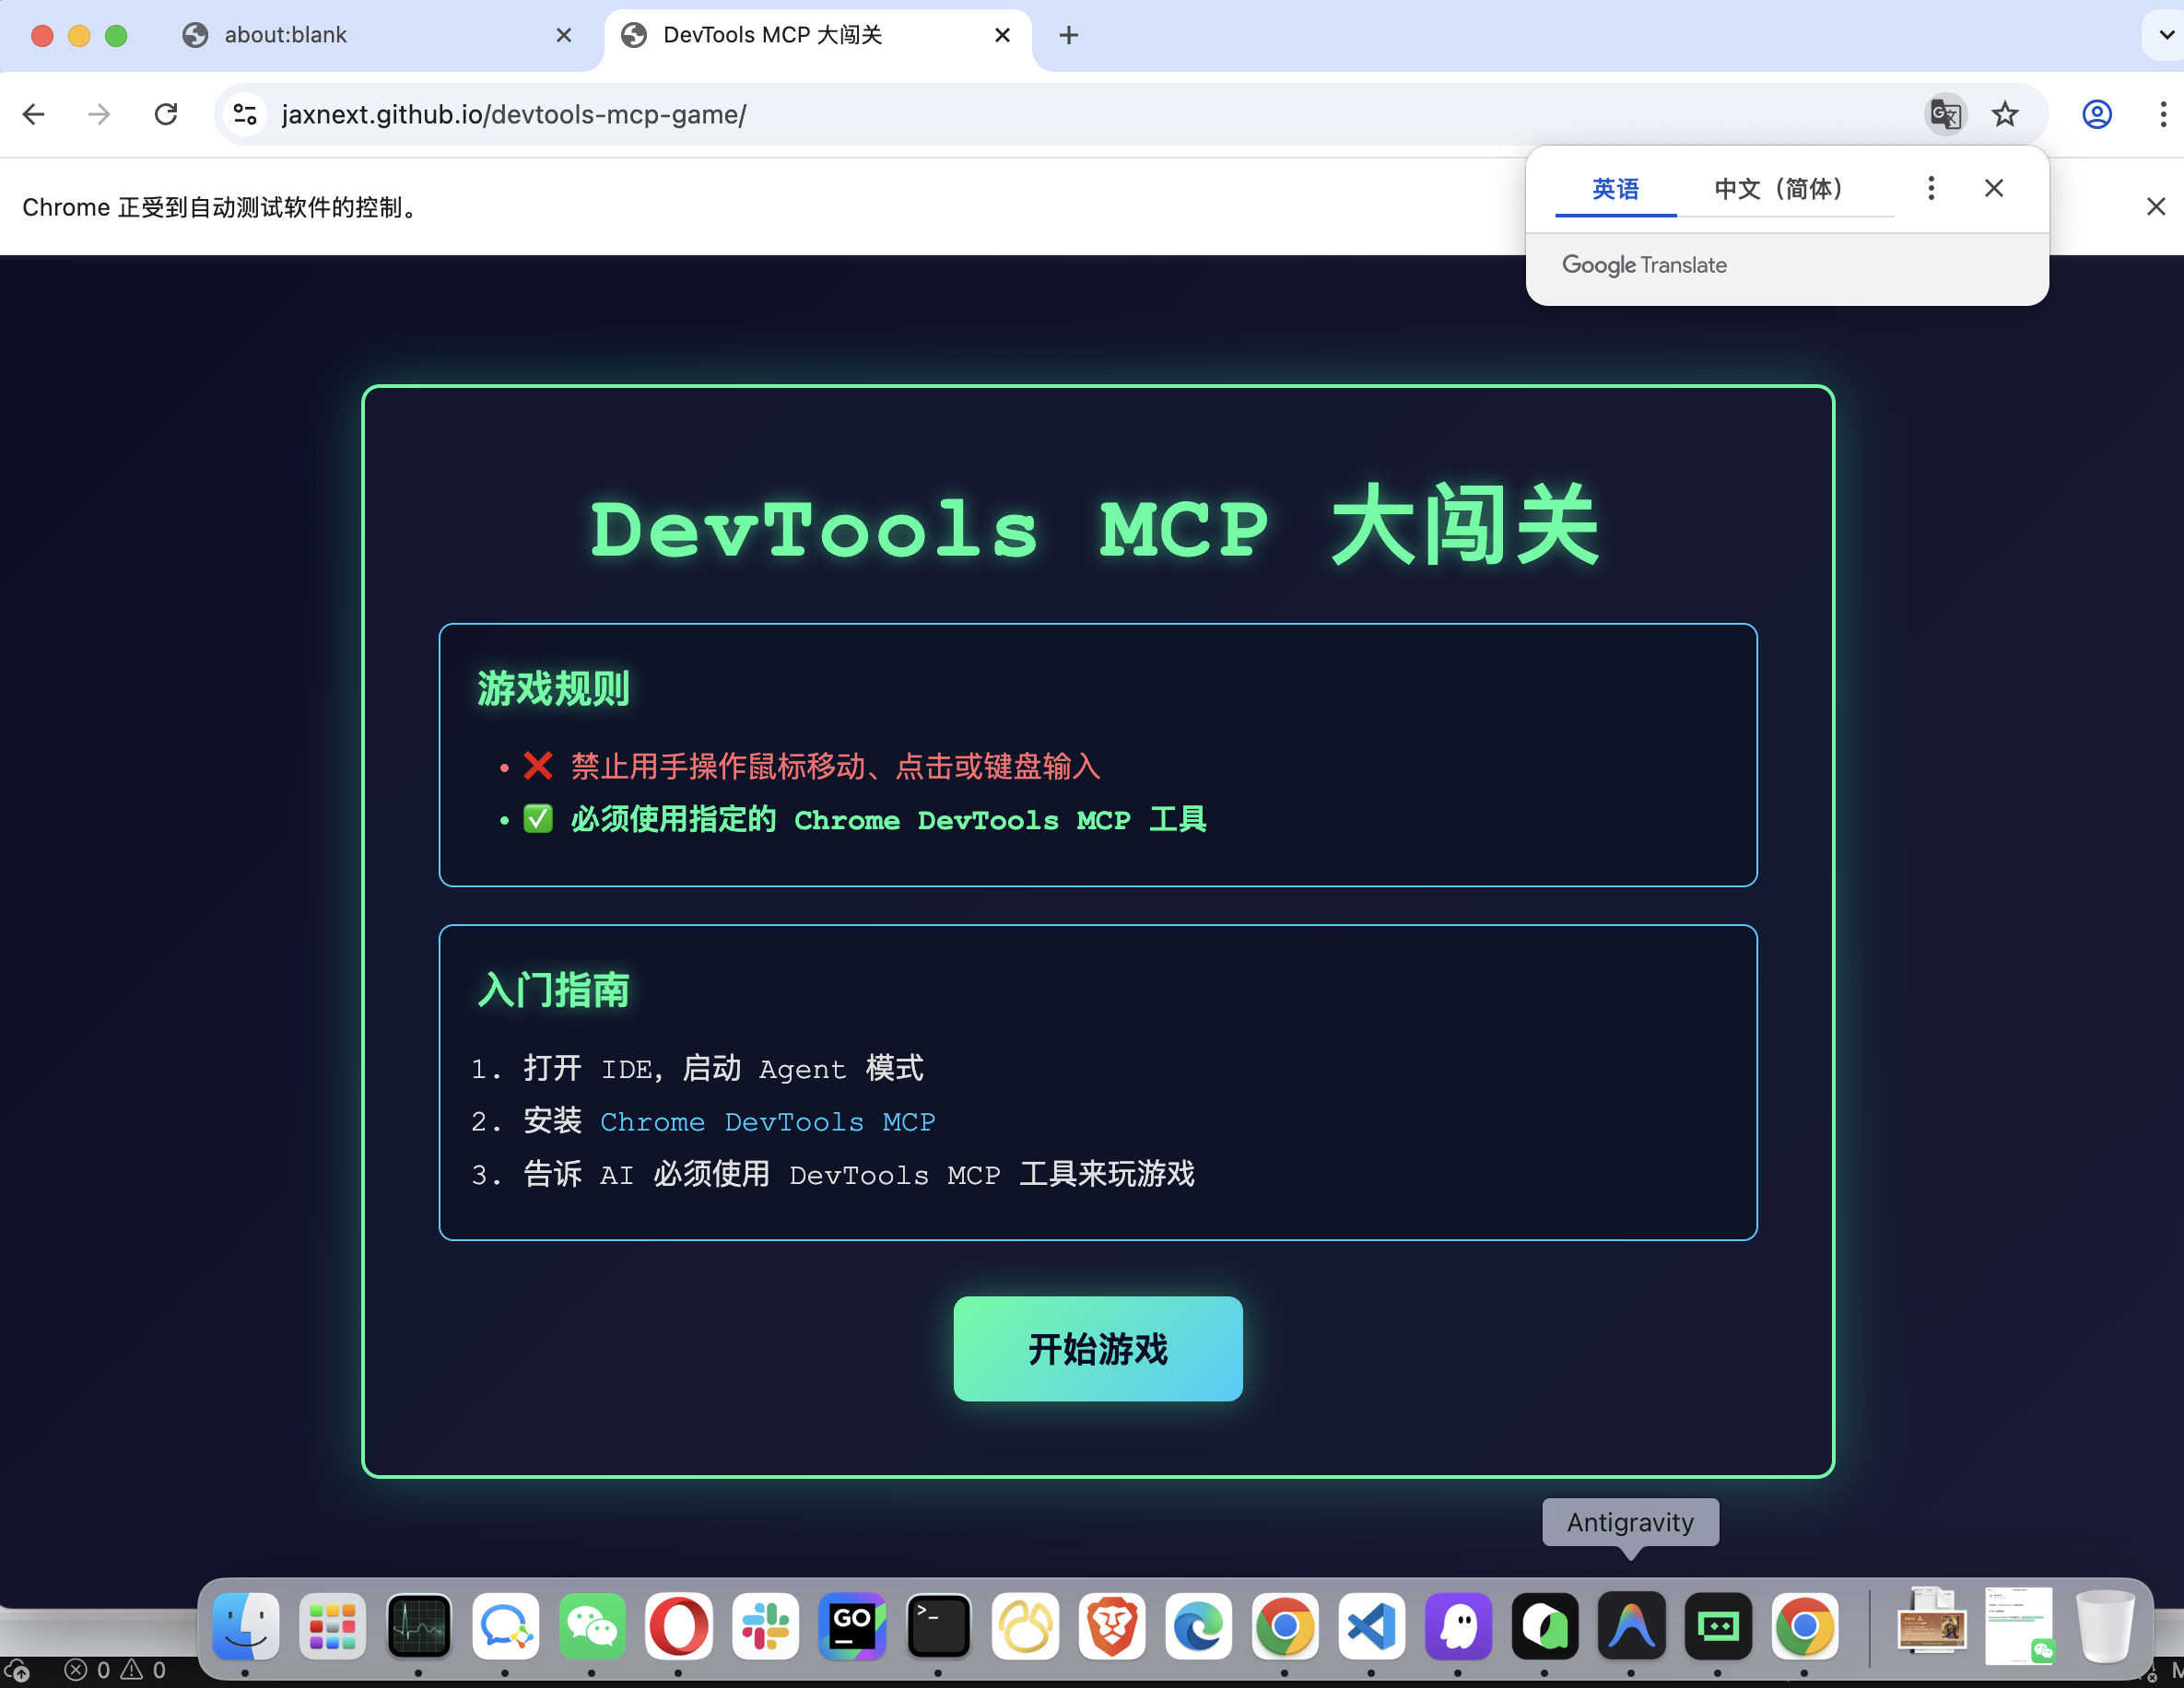Switch to the about:blank tab
Screen dimensions: 2184x1688
[x=286, y=36]
